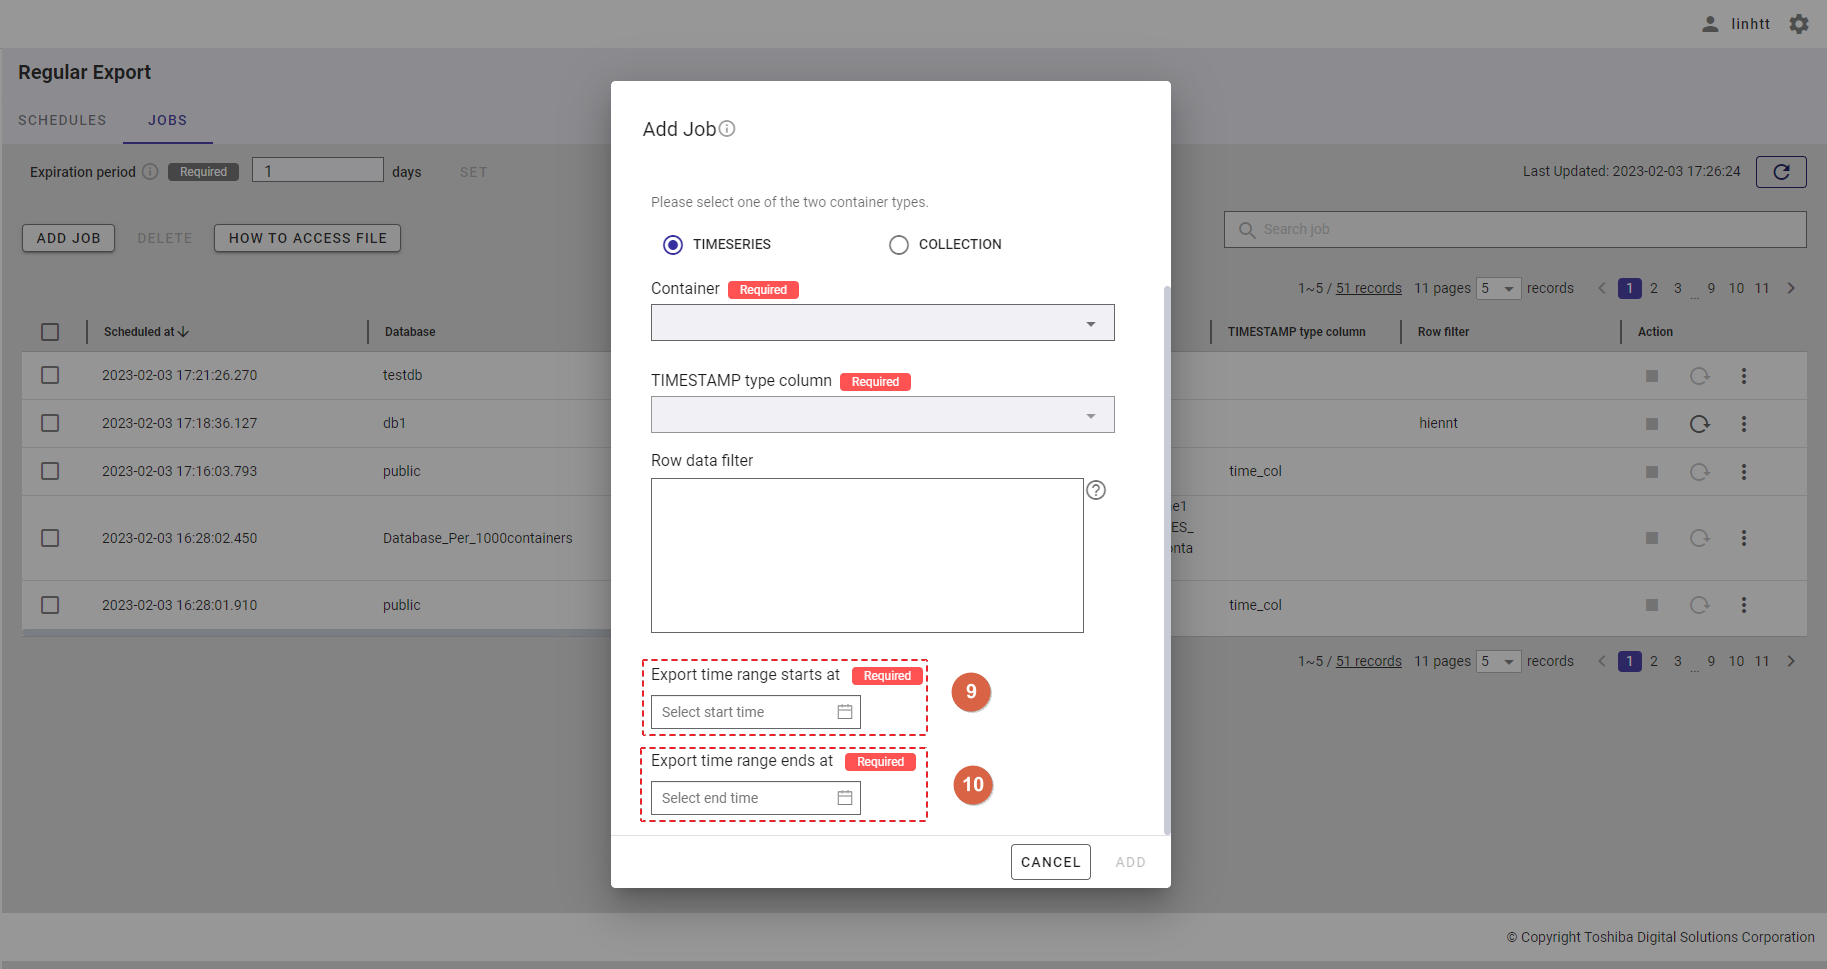The width and height of the screenshot is (1827, 969).
Task: Switch to the JOBS tab
Action: (x=167, y=120)
